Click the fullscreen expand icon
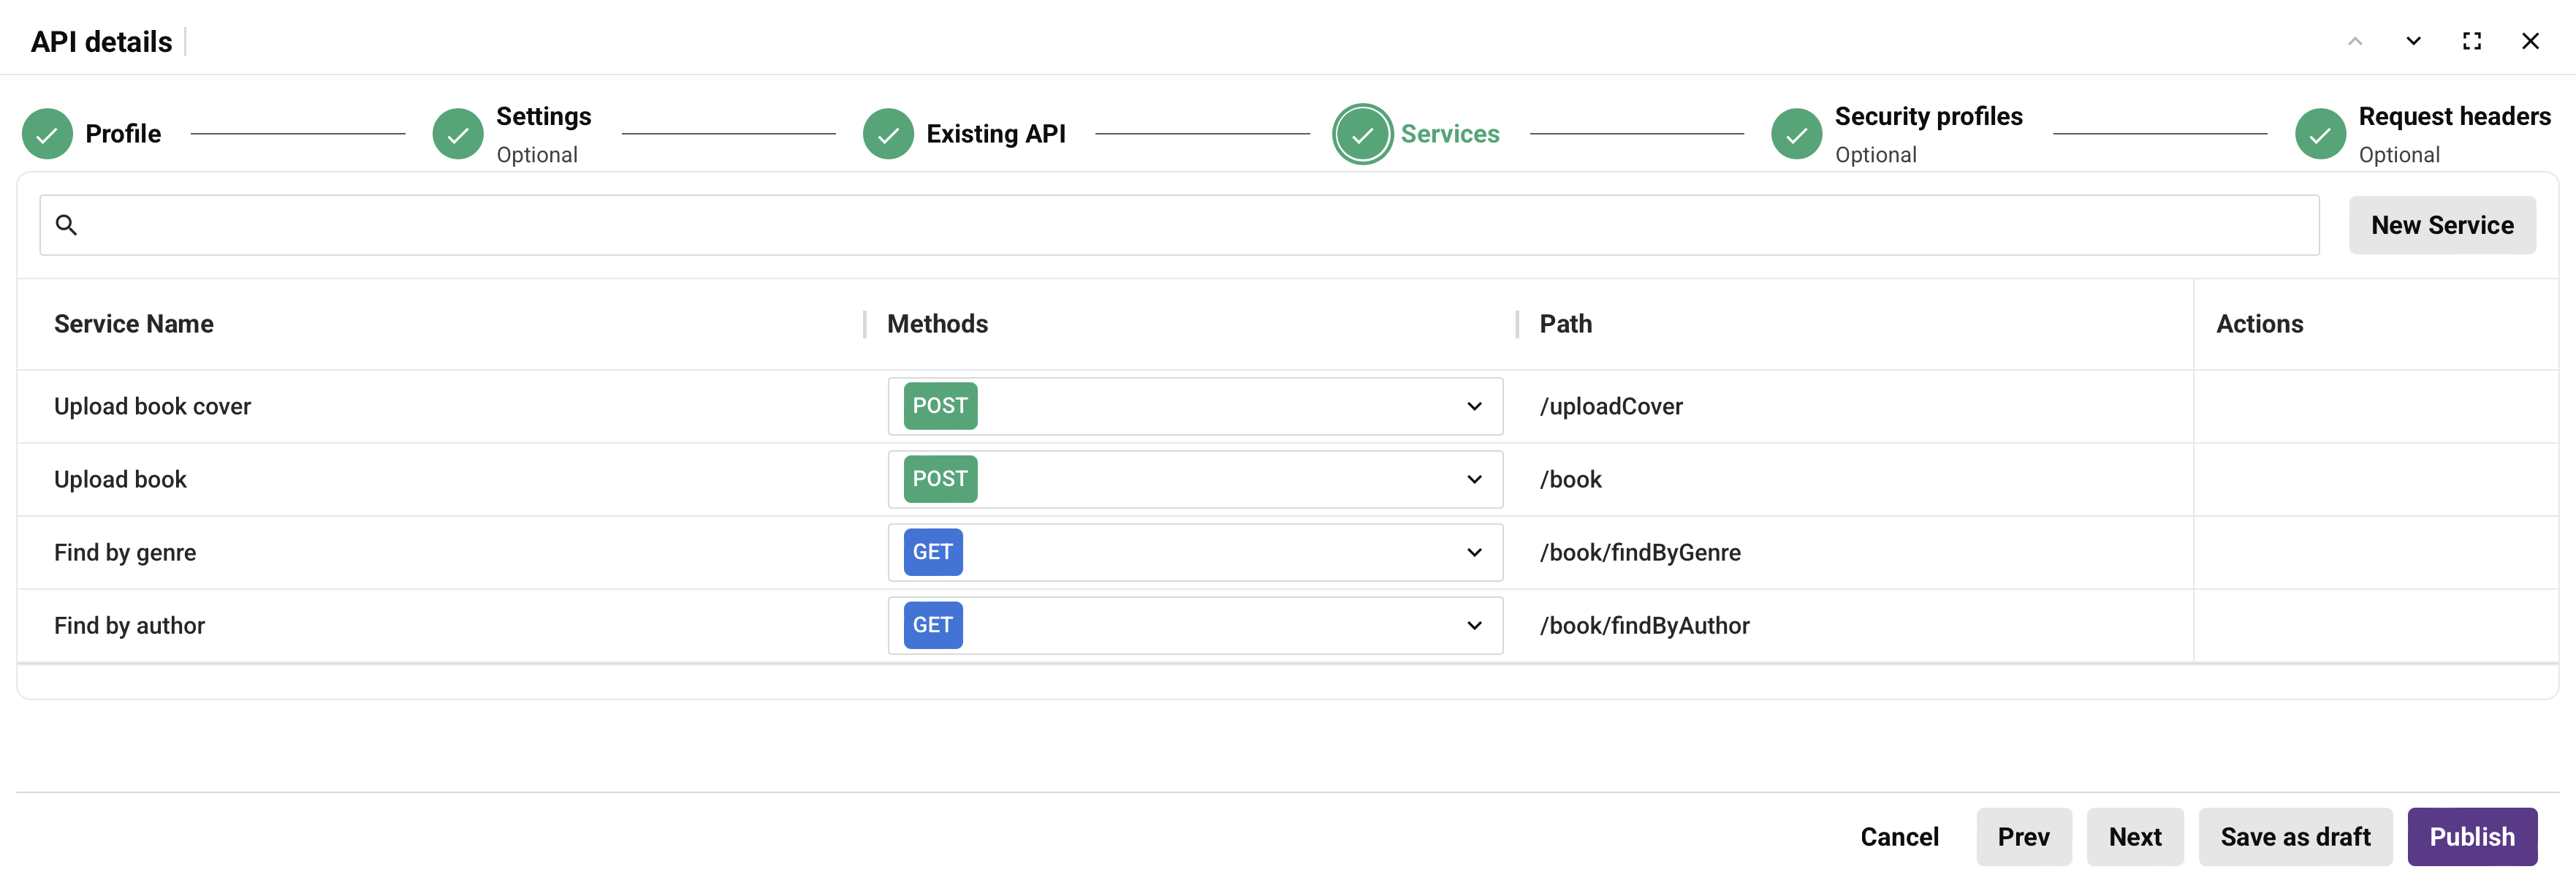 click(2472, 41)
